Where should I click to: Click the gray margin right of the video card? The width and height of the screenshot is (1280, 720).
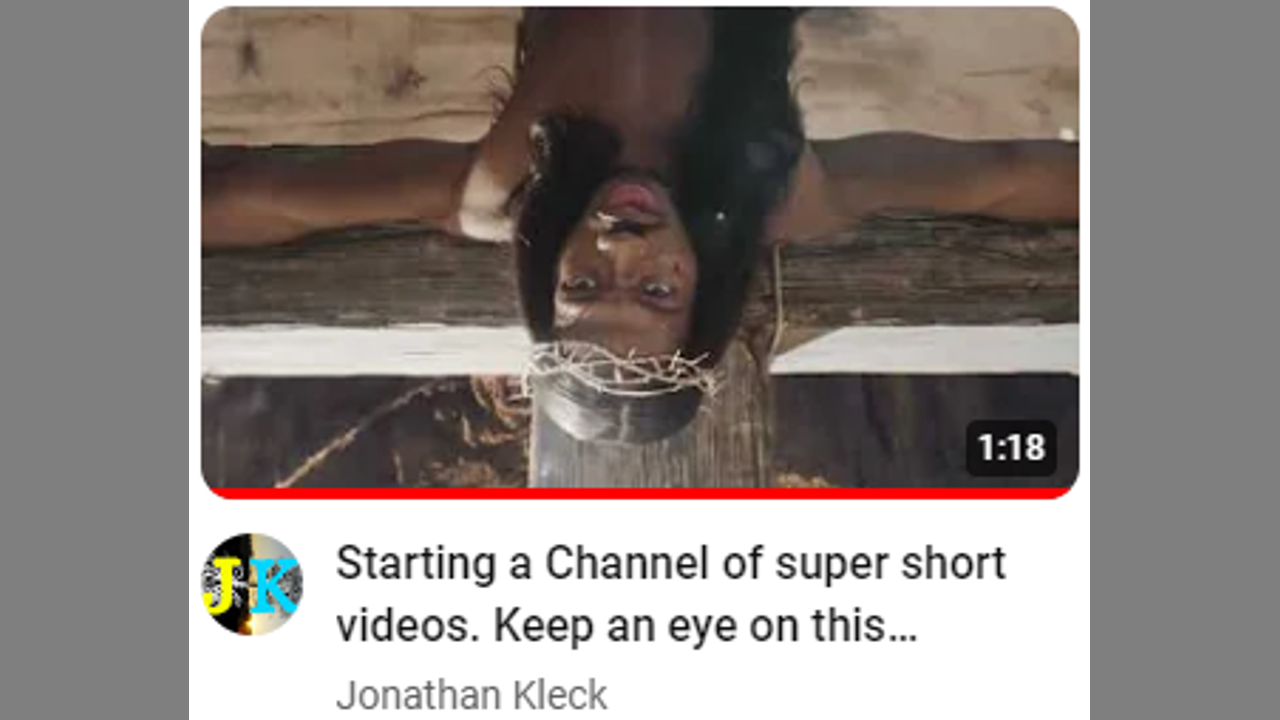1185,360
